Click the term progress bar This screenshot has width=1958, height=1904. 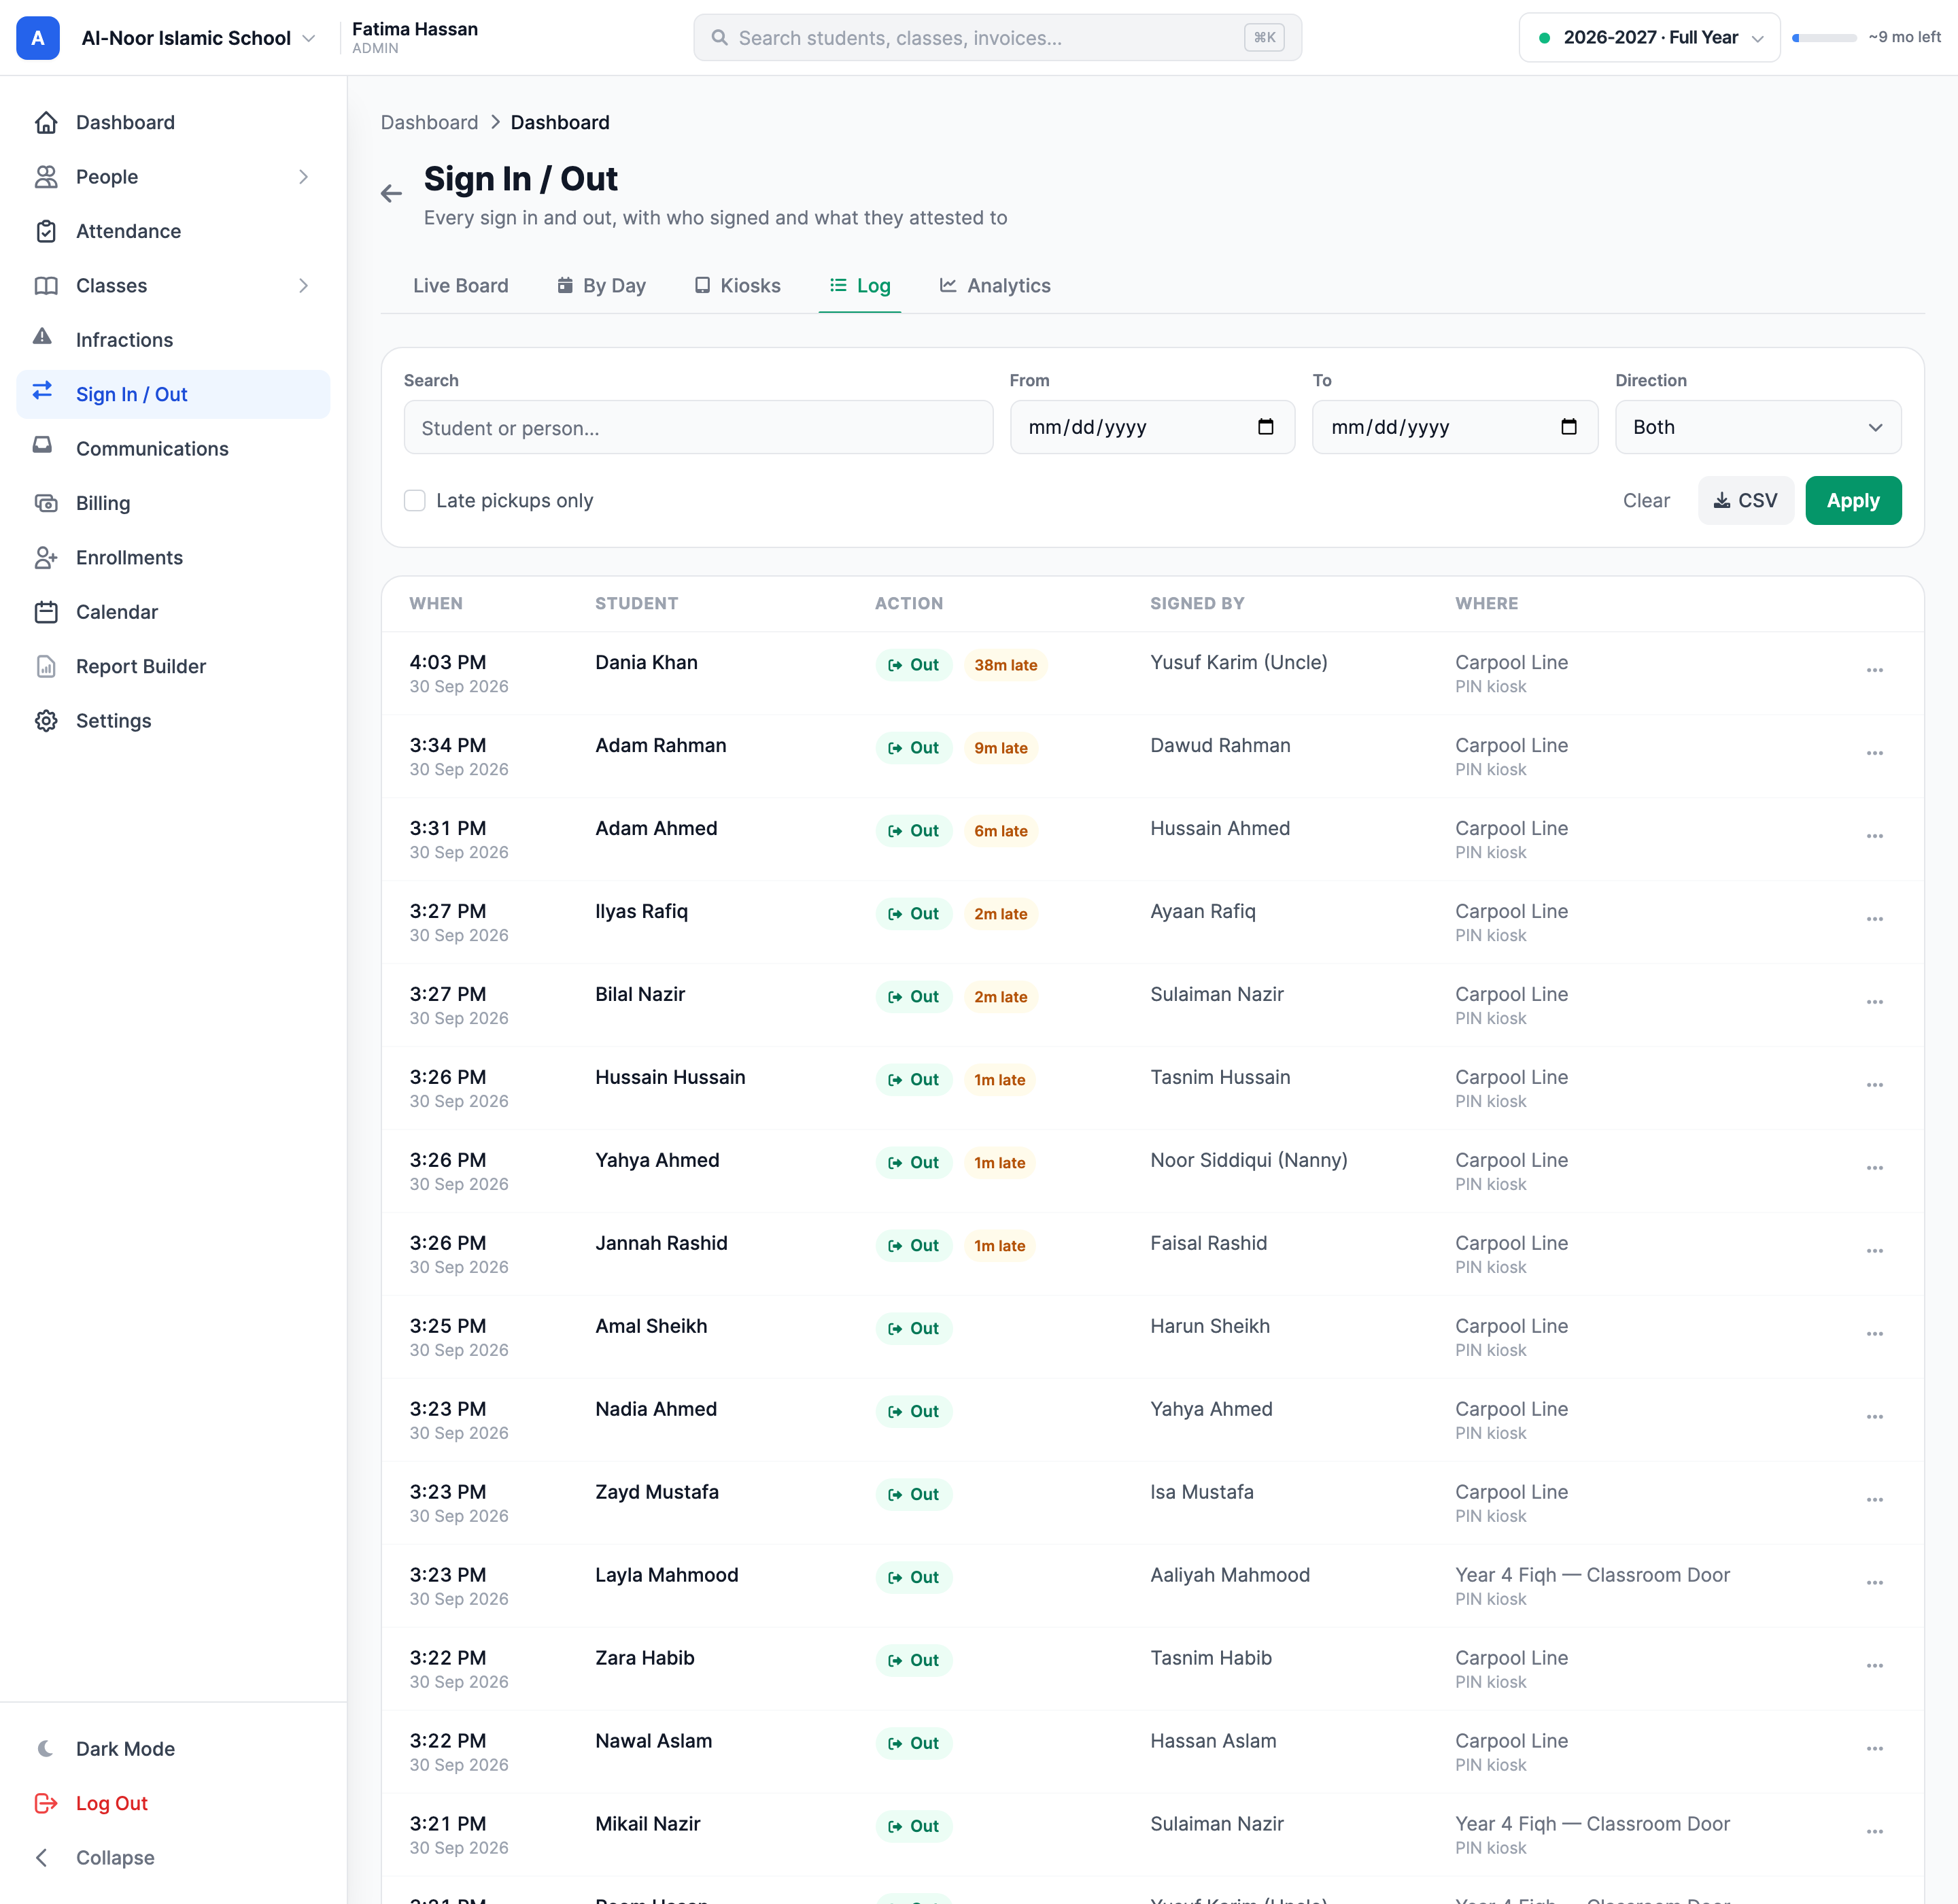pyautogui.click(x=1824, y=38)
